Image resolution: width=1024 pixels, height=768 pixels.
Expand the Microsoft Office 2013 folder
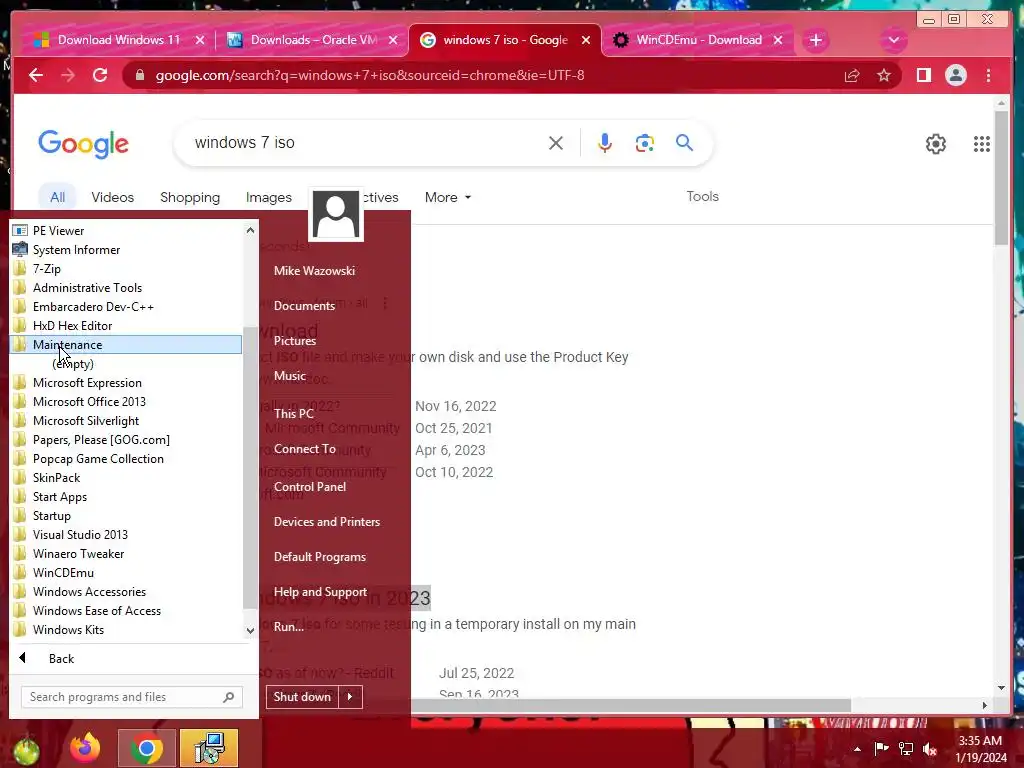tap(126, 402)
